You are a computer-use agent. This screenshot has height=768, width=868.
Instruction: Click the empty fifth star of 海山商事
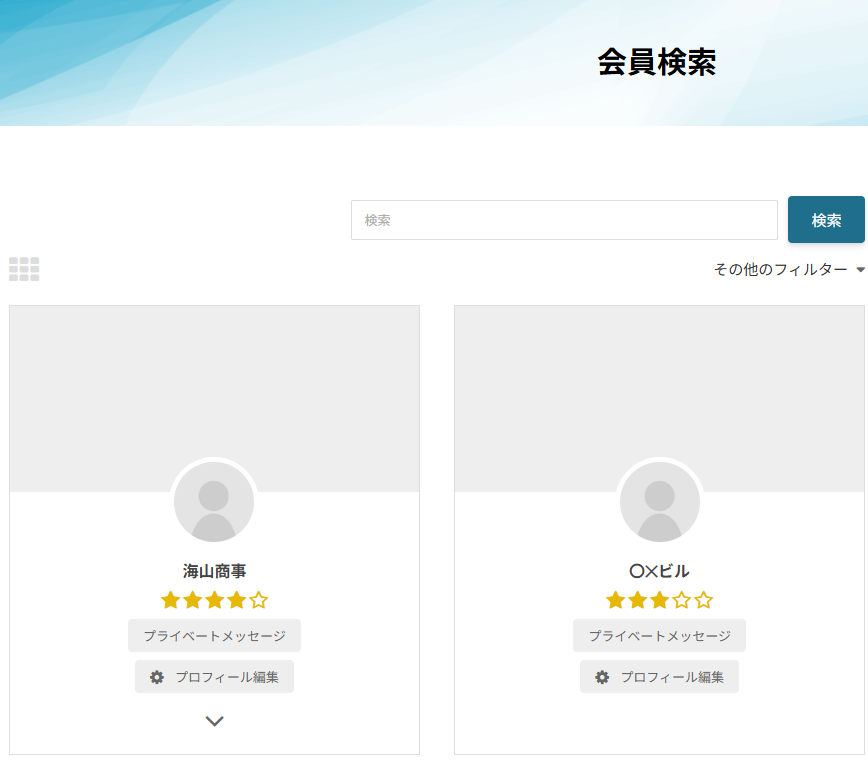click(258, 600)
